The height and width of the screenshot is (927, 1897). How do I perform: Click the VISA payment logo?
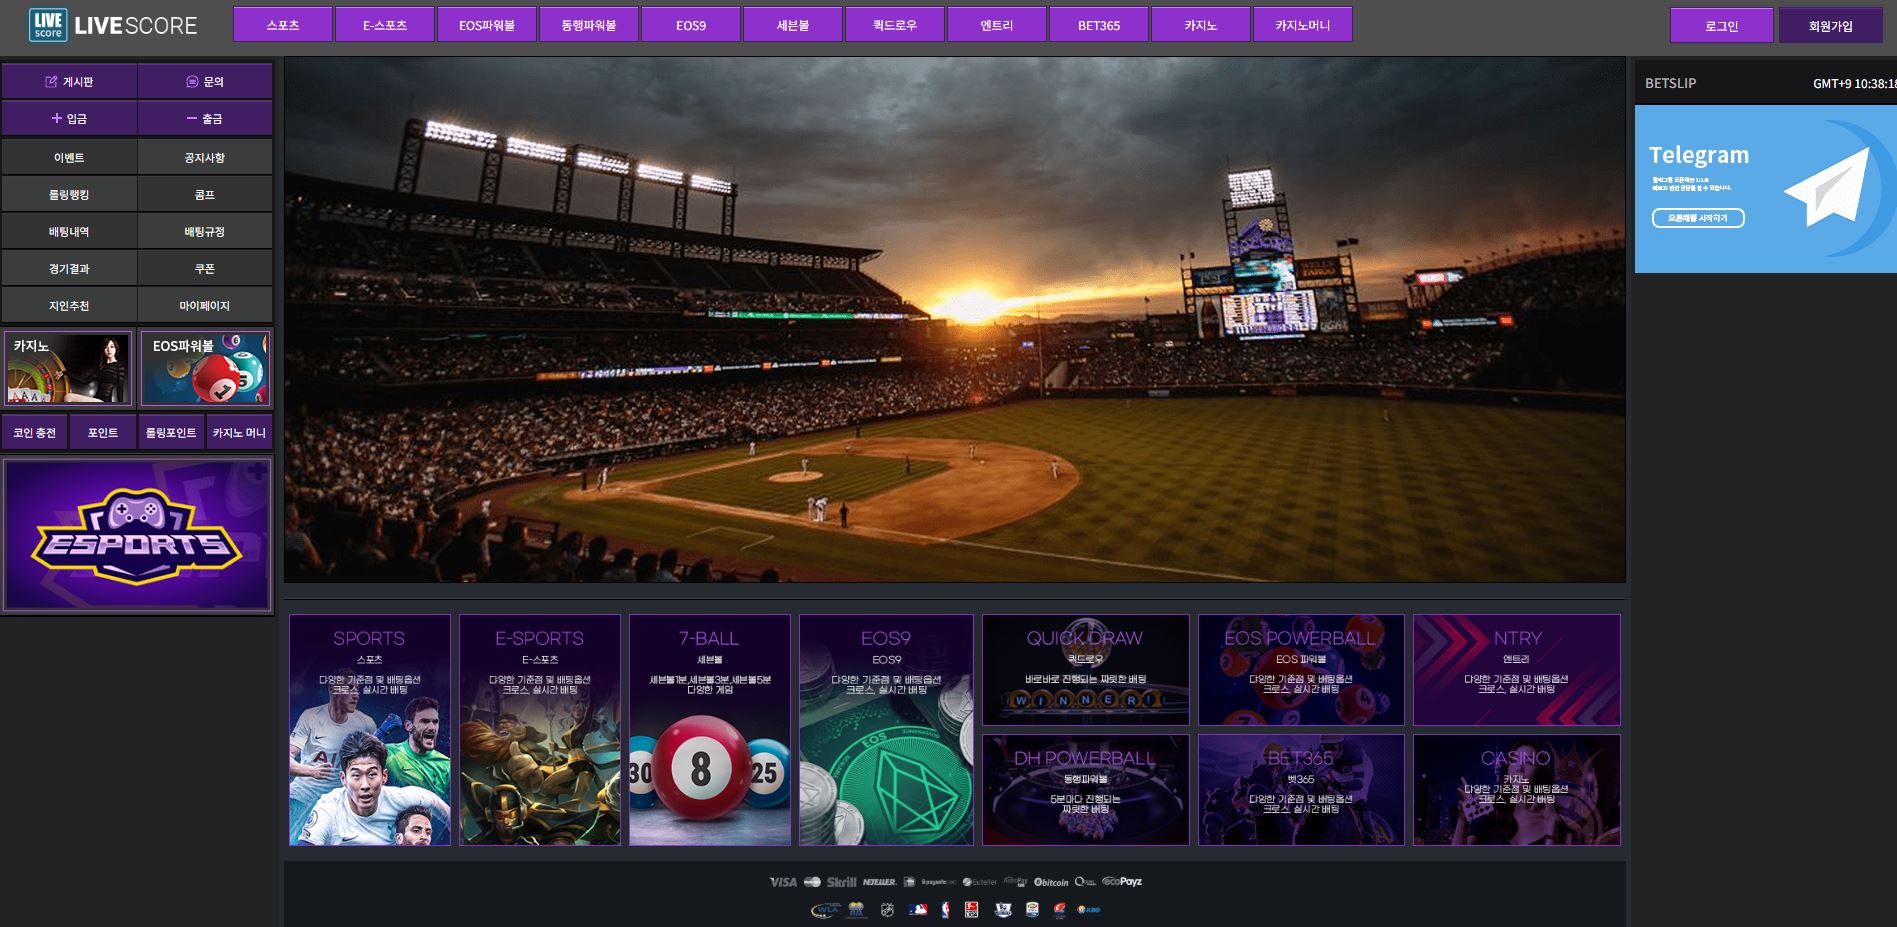[783, 882]
